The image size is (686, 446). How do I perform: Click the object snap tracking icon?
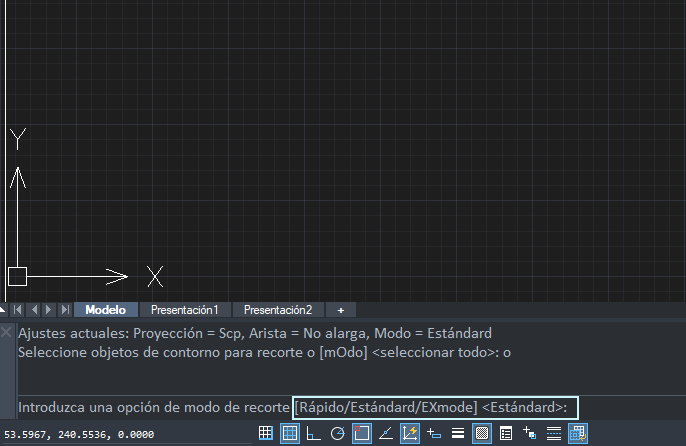click(385, 433)
